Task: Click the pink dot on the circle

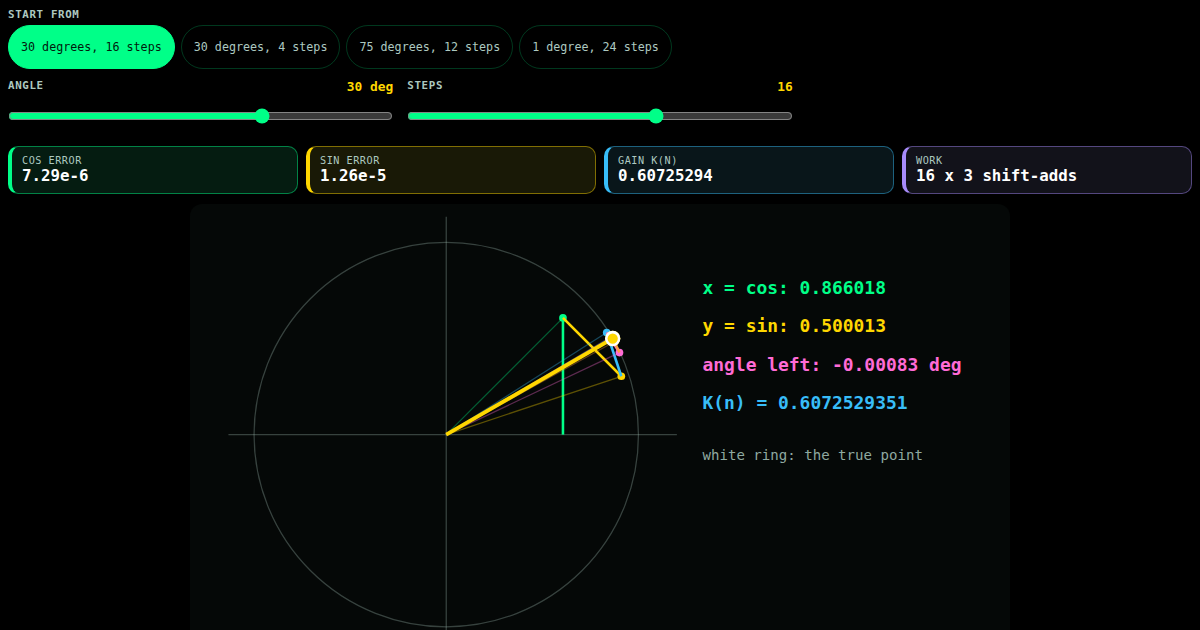Action: click(620, 352)
